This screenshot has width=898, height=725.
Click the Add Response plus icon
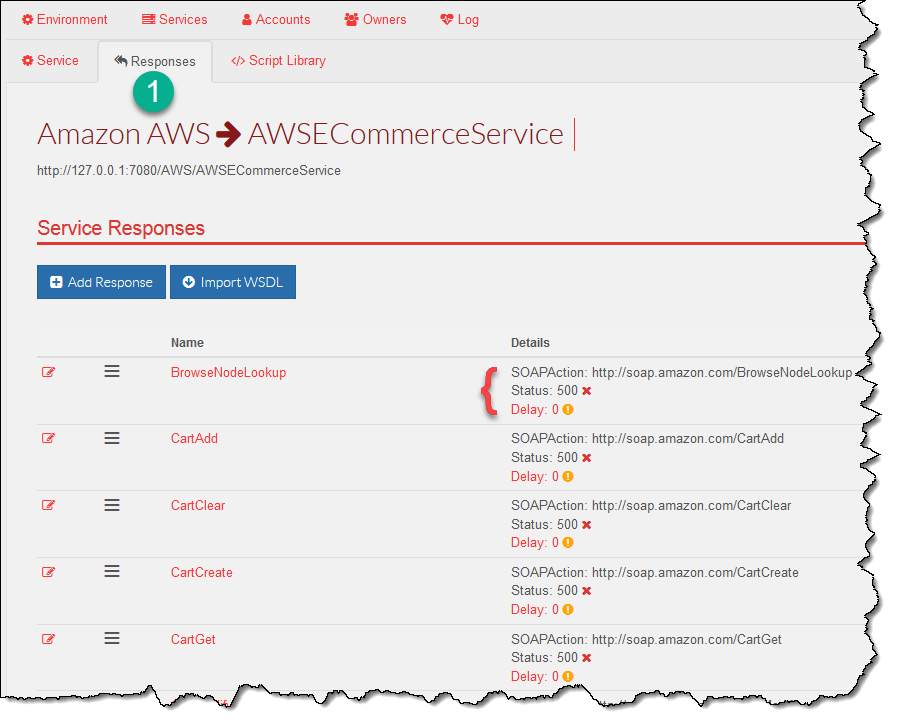(x=56, y=282)
